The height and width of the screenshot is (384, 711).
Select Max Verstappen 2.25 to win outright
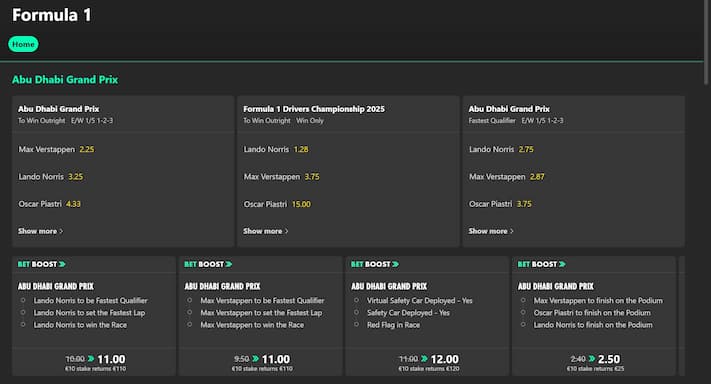pyautogui.click(x=56, y=149)
